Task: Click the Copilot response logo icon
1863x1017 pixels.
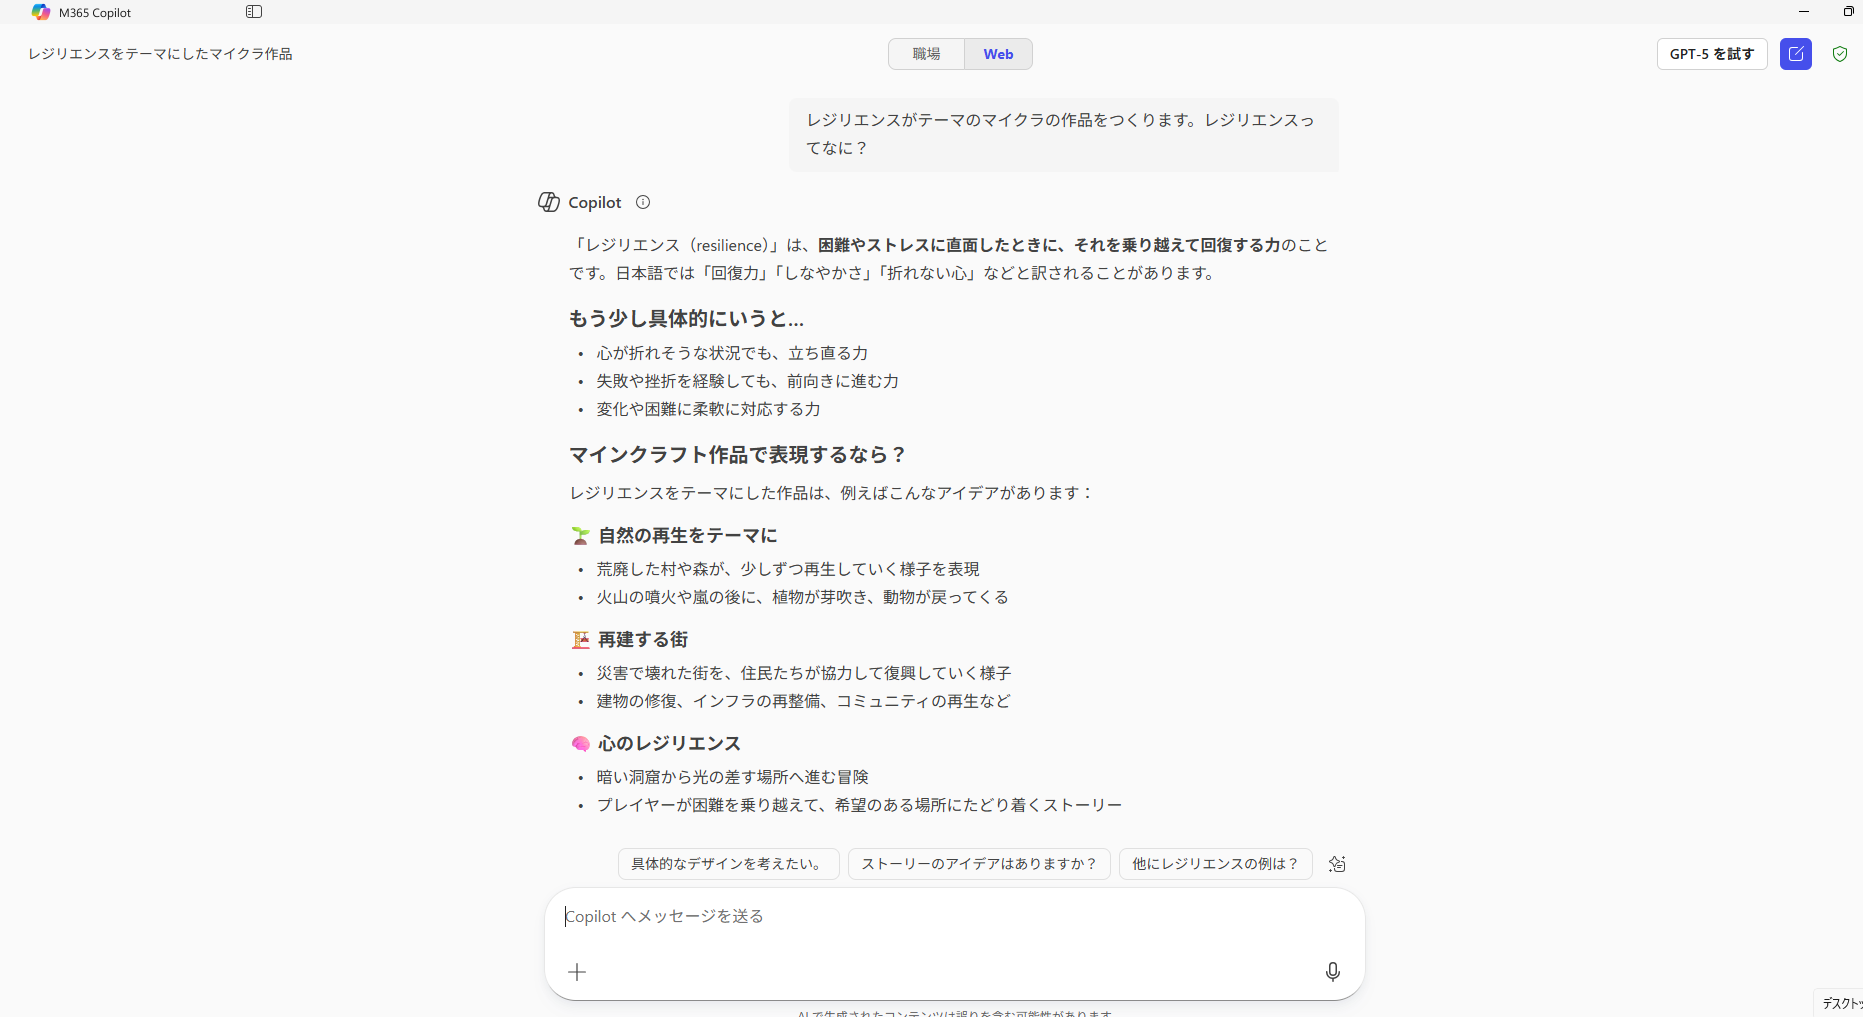Action: point(549,202)
